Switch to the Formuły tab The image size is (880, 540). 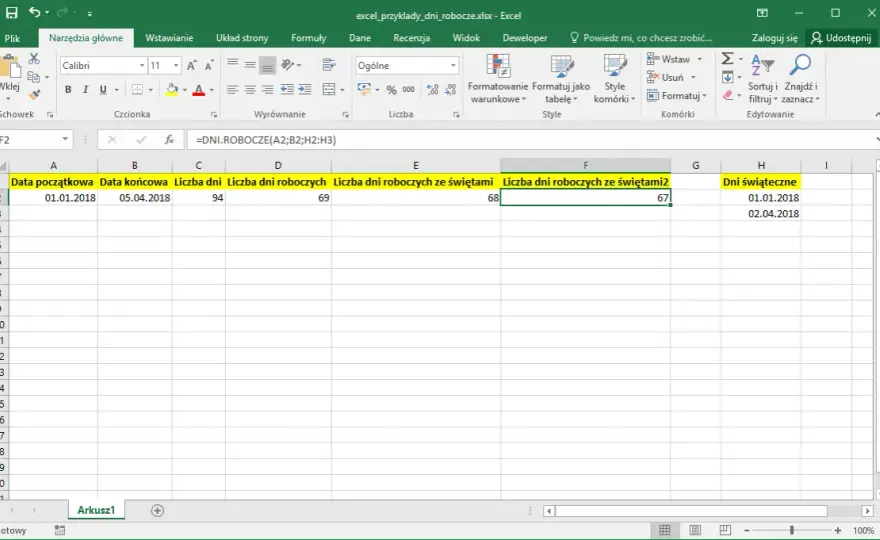coord(308,38)
